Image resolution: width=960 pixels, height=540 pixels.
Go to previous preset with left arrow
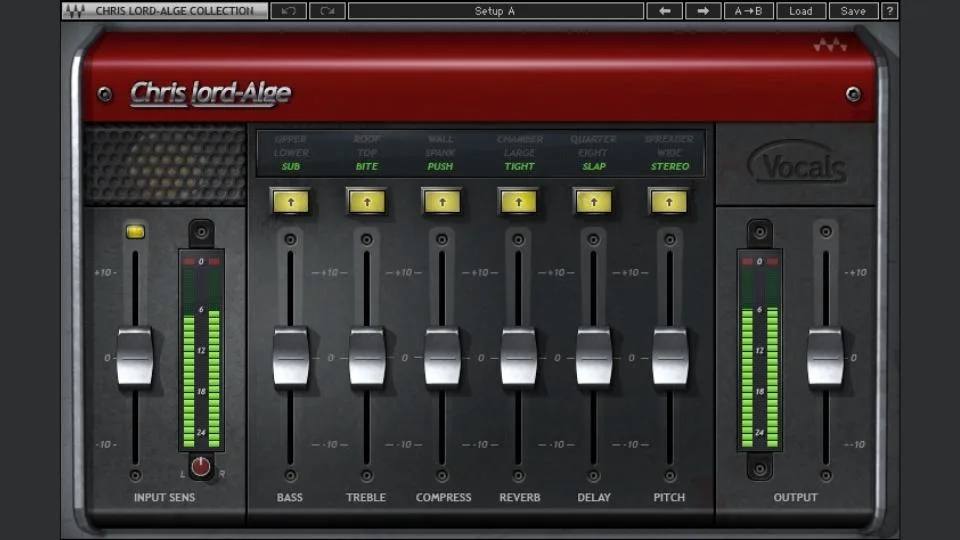(664, 11)
